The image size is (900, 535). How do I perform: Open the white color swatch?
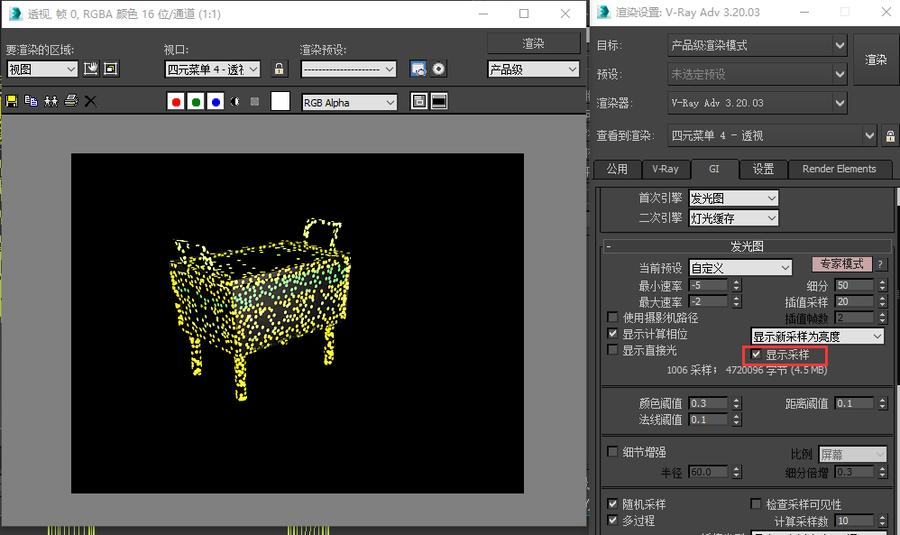tap(280, 101)
